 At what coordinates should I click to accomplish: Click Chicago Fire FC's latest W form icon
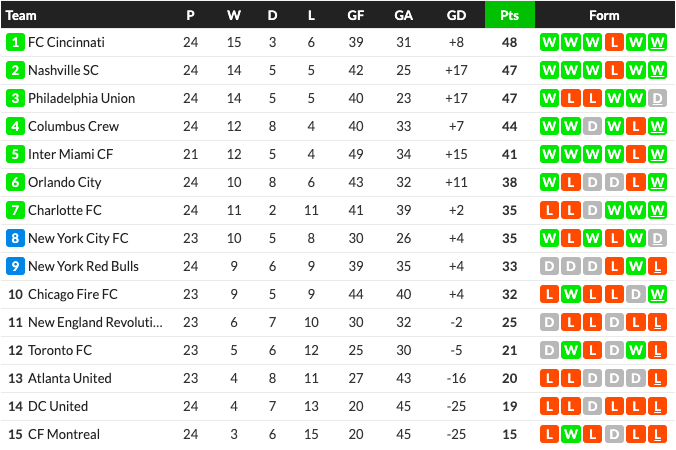click(x=657, y=294)
